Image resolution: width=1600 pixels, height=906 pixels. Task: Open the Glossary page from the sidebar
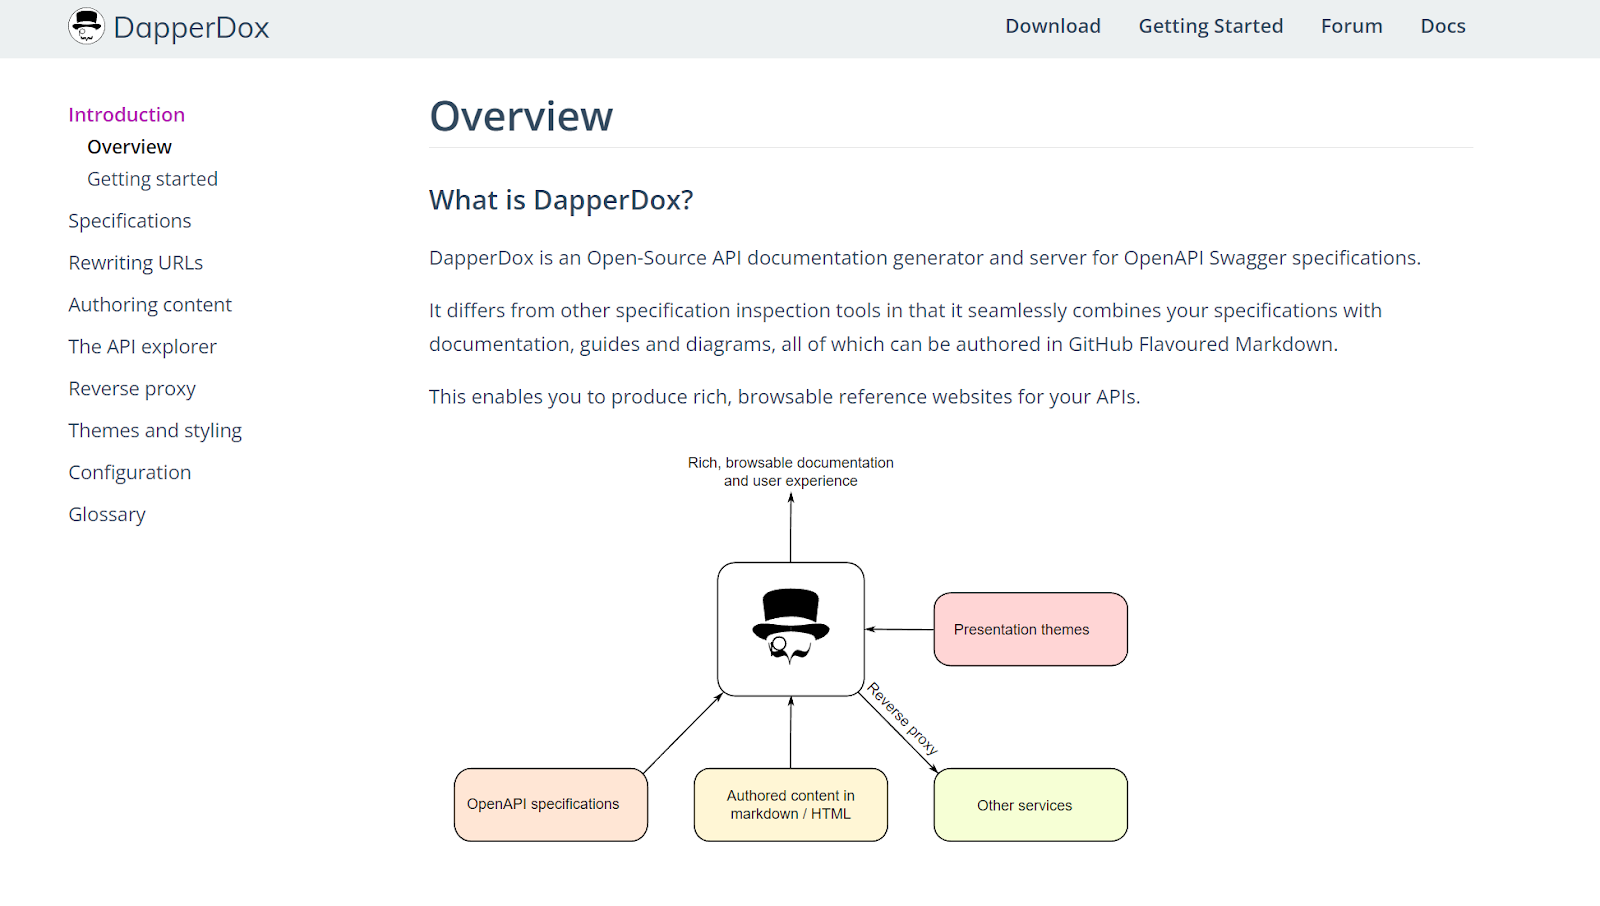point(106,514)
